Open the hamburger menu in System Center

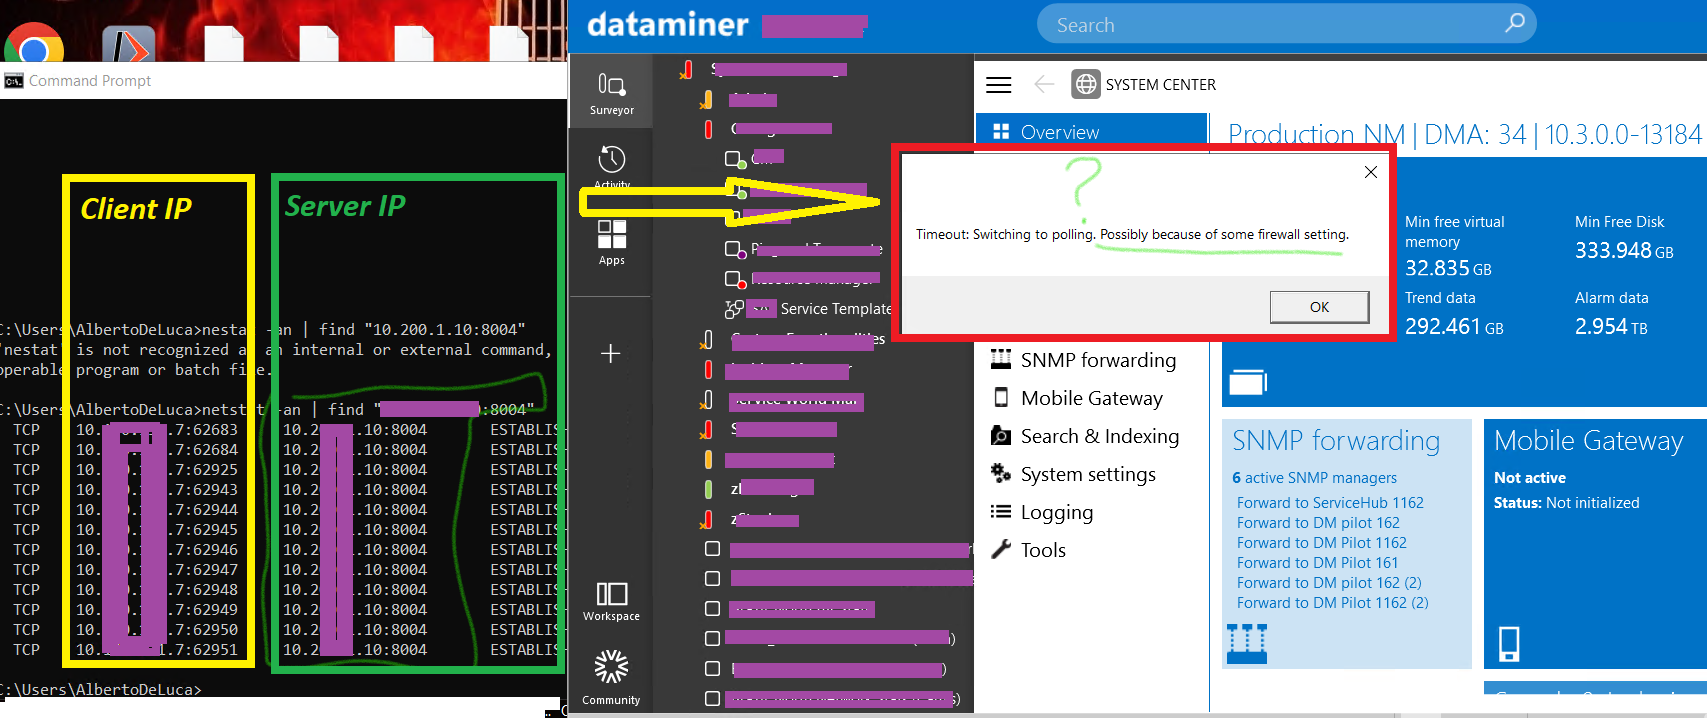click(x=999, y=85)
